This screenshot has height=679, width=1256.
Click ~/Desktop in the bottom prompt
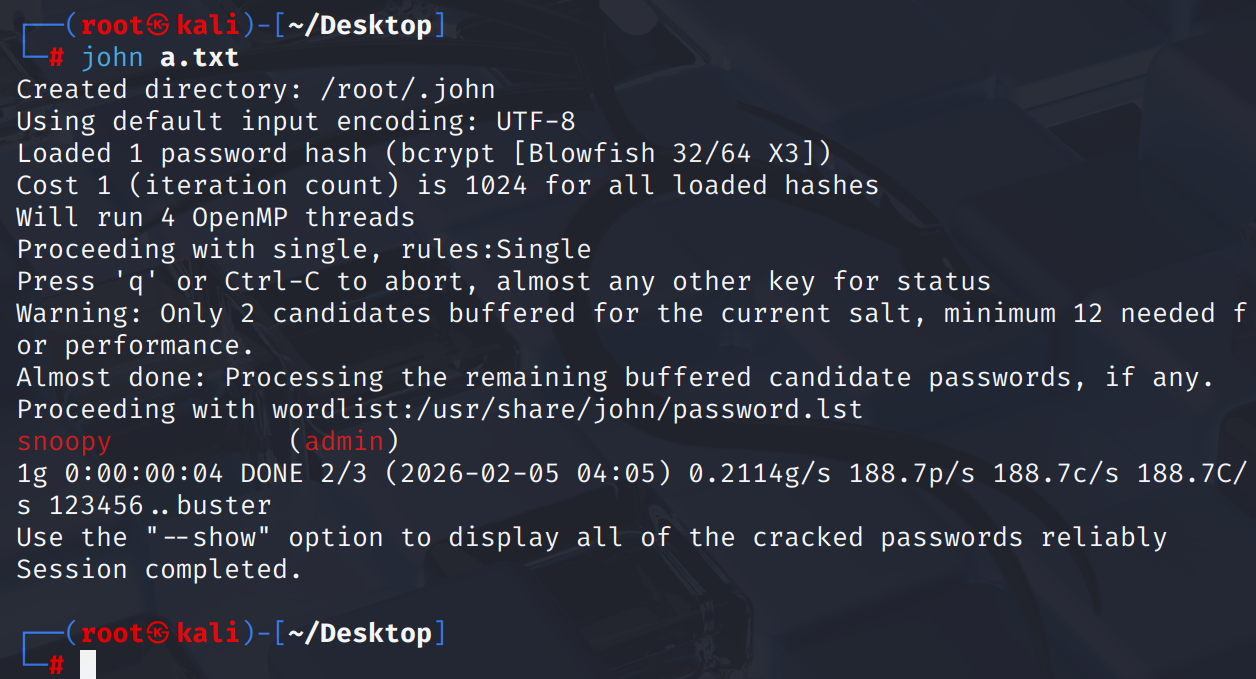click(x=360, y=633)
